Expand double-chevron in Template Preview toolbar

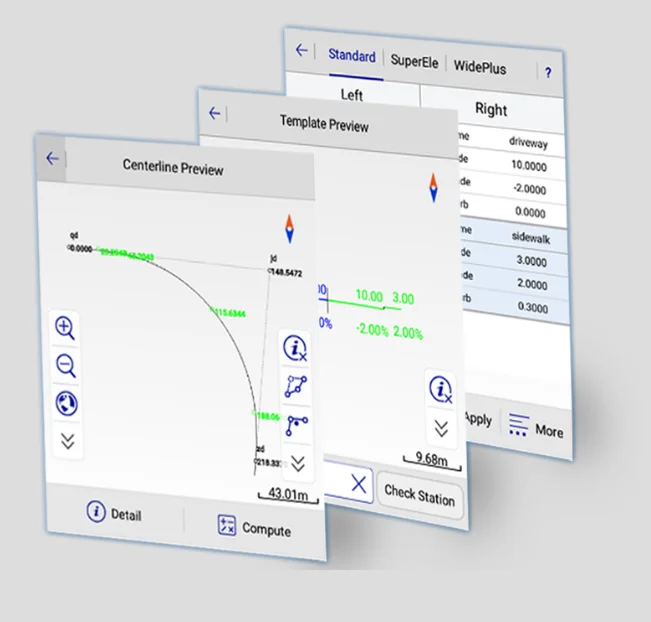coord(441,429)
